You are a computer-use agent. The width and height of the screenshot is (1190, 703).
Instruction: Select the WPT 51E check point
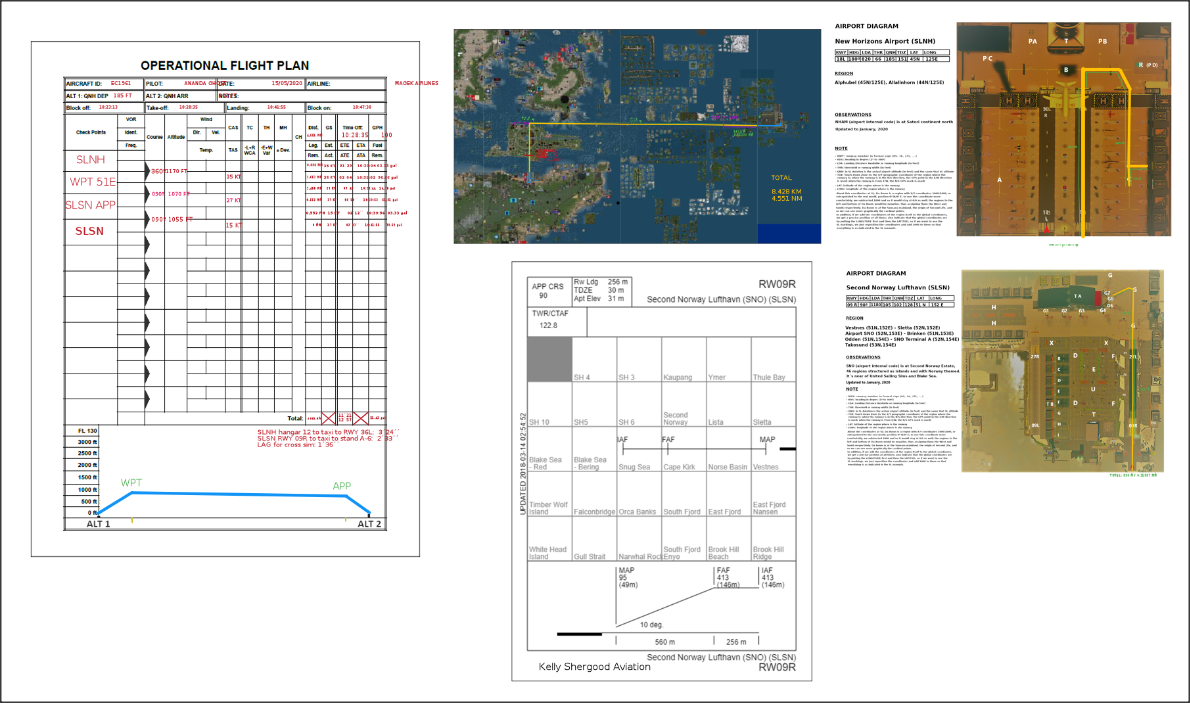coord(93,181)
